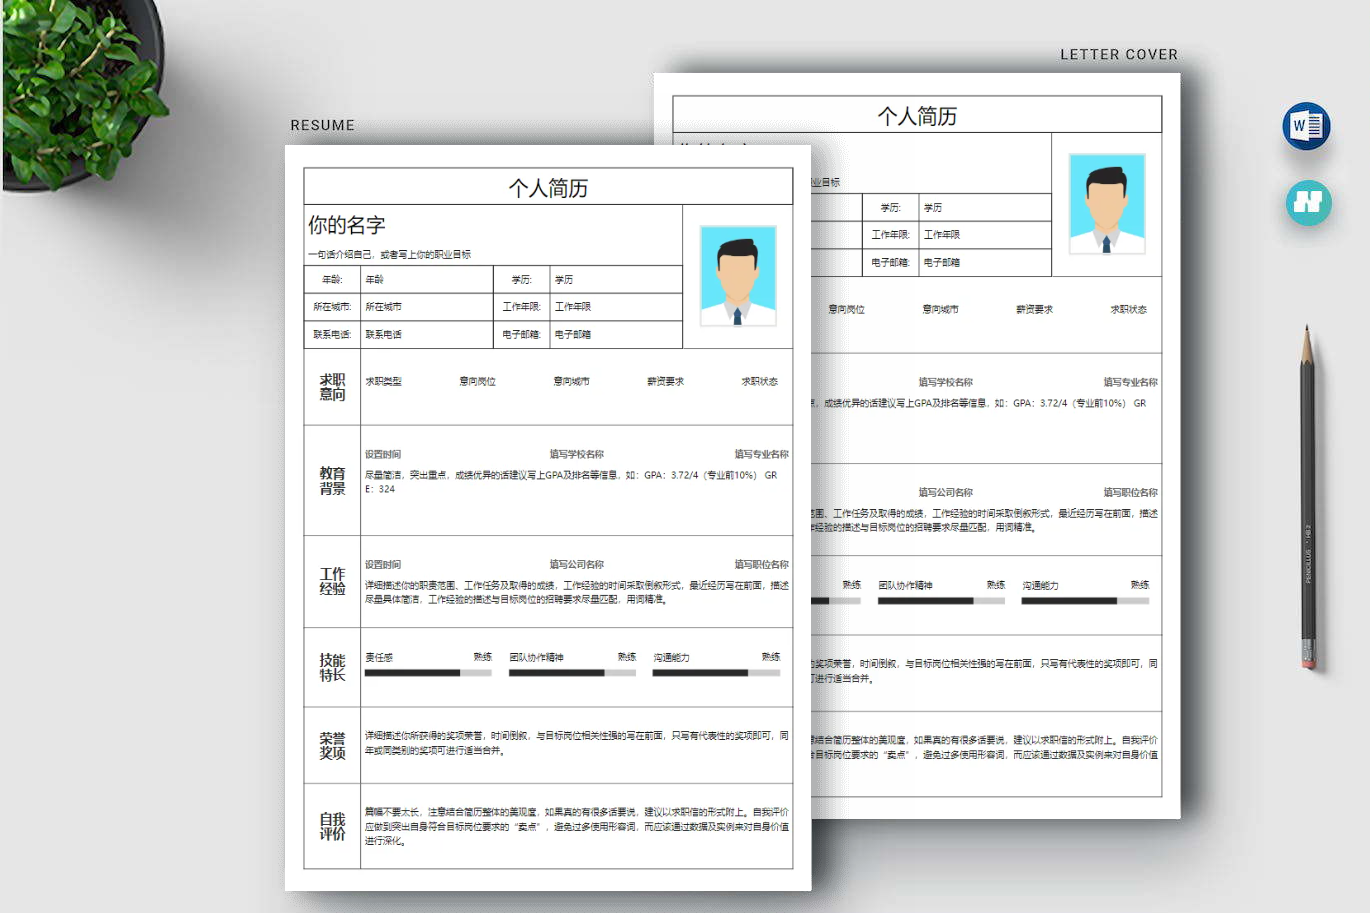Image resolution: width=1370 pixels, height=913 pixels.
Task: Click the 个人简历 title on the letter cover page
Action: coord(917,116)
